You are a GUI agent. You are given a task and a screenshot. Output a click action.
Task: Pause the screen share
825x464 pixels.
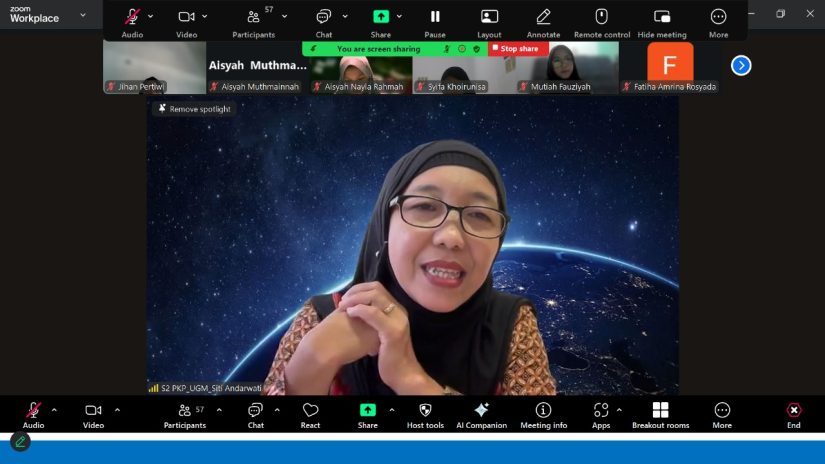pyautogui.click(x=435, y=23)
